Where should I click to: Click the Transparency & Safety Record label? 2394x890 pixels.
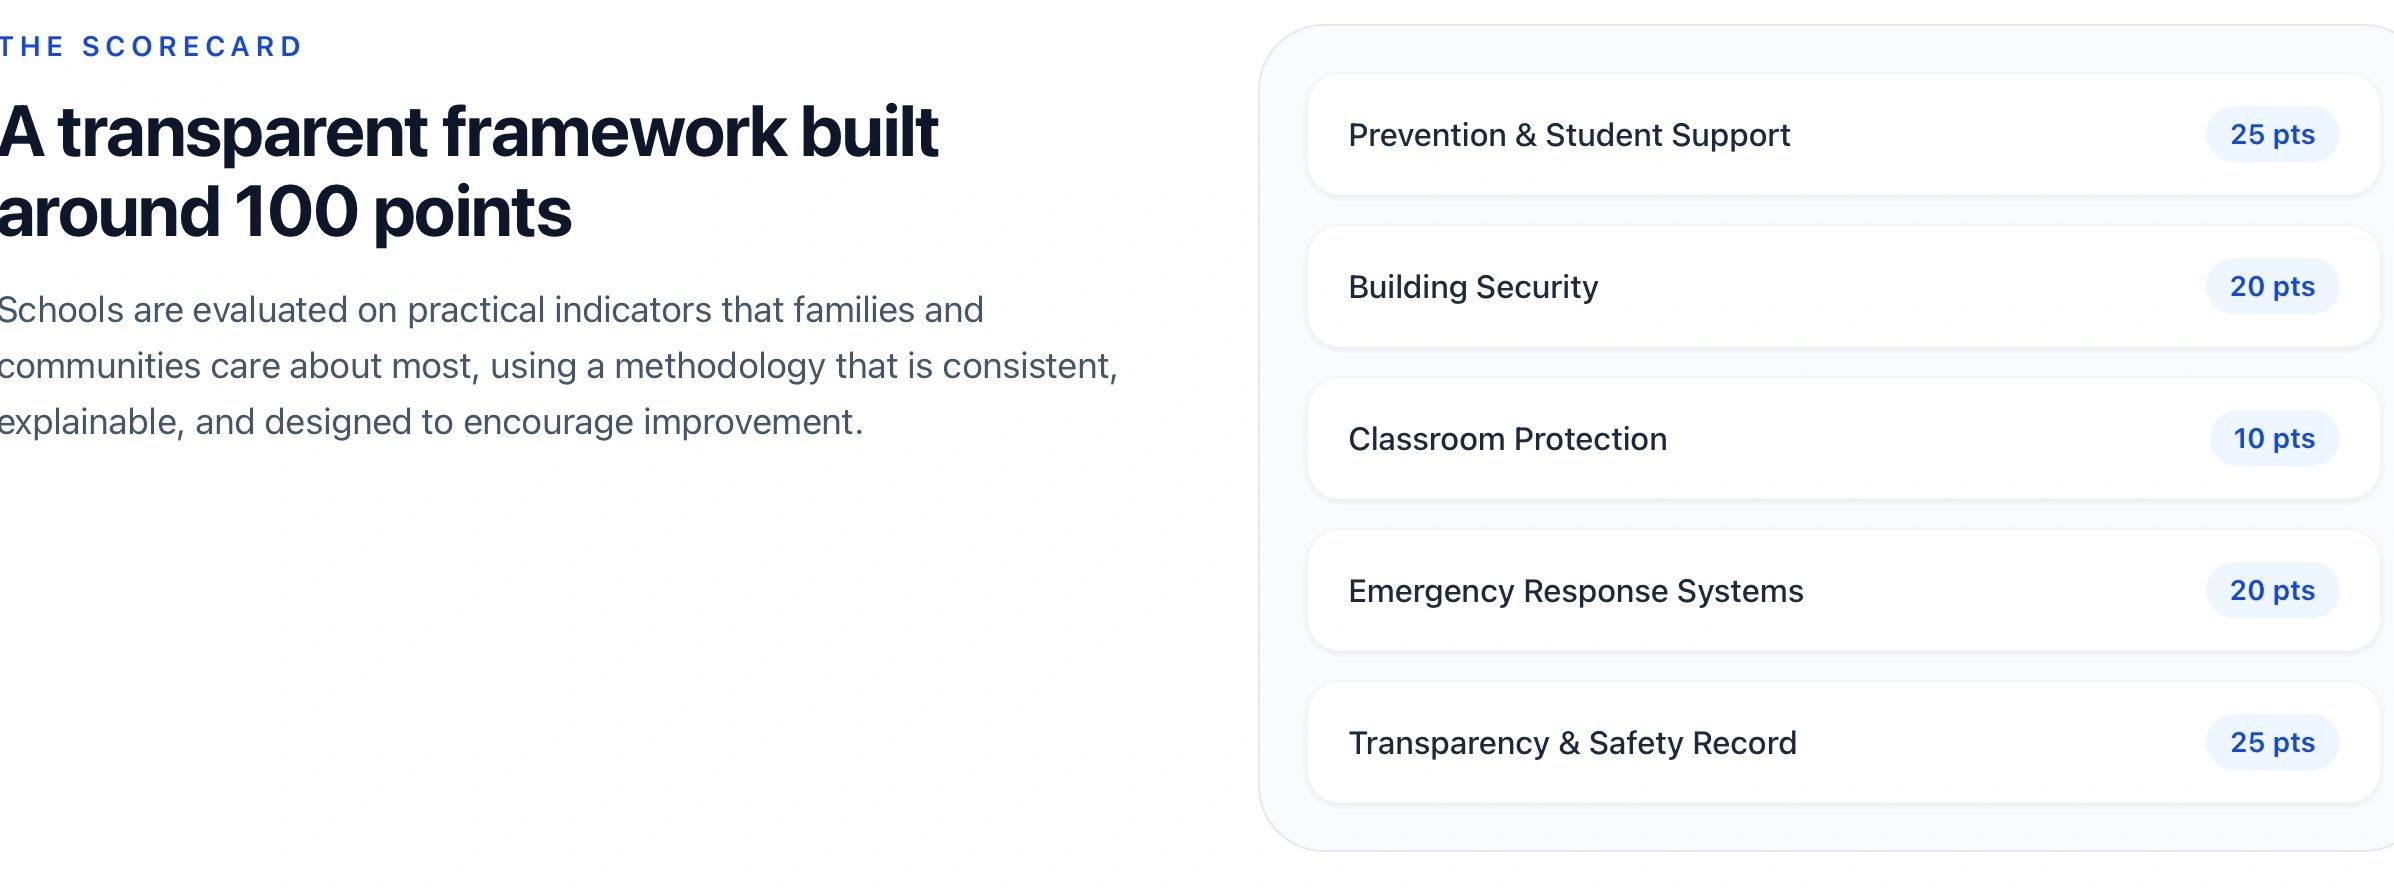[x=1572, y=743]
